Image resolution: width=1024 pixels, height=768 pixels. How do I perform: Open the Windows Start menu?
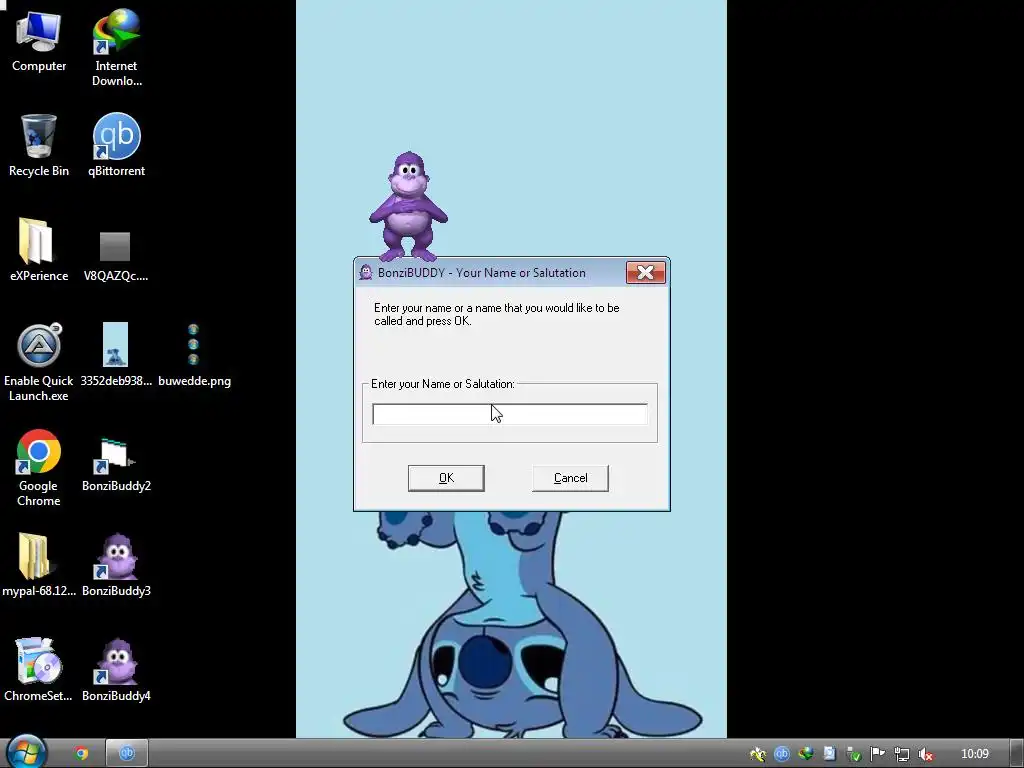coord(26,752)
